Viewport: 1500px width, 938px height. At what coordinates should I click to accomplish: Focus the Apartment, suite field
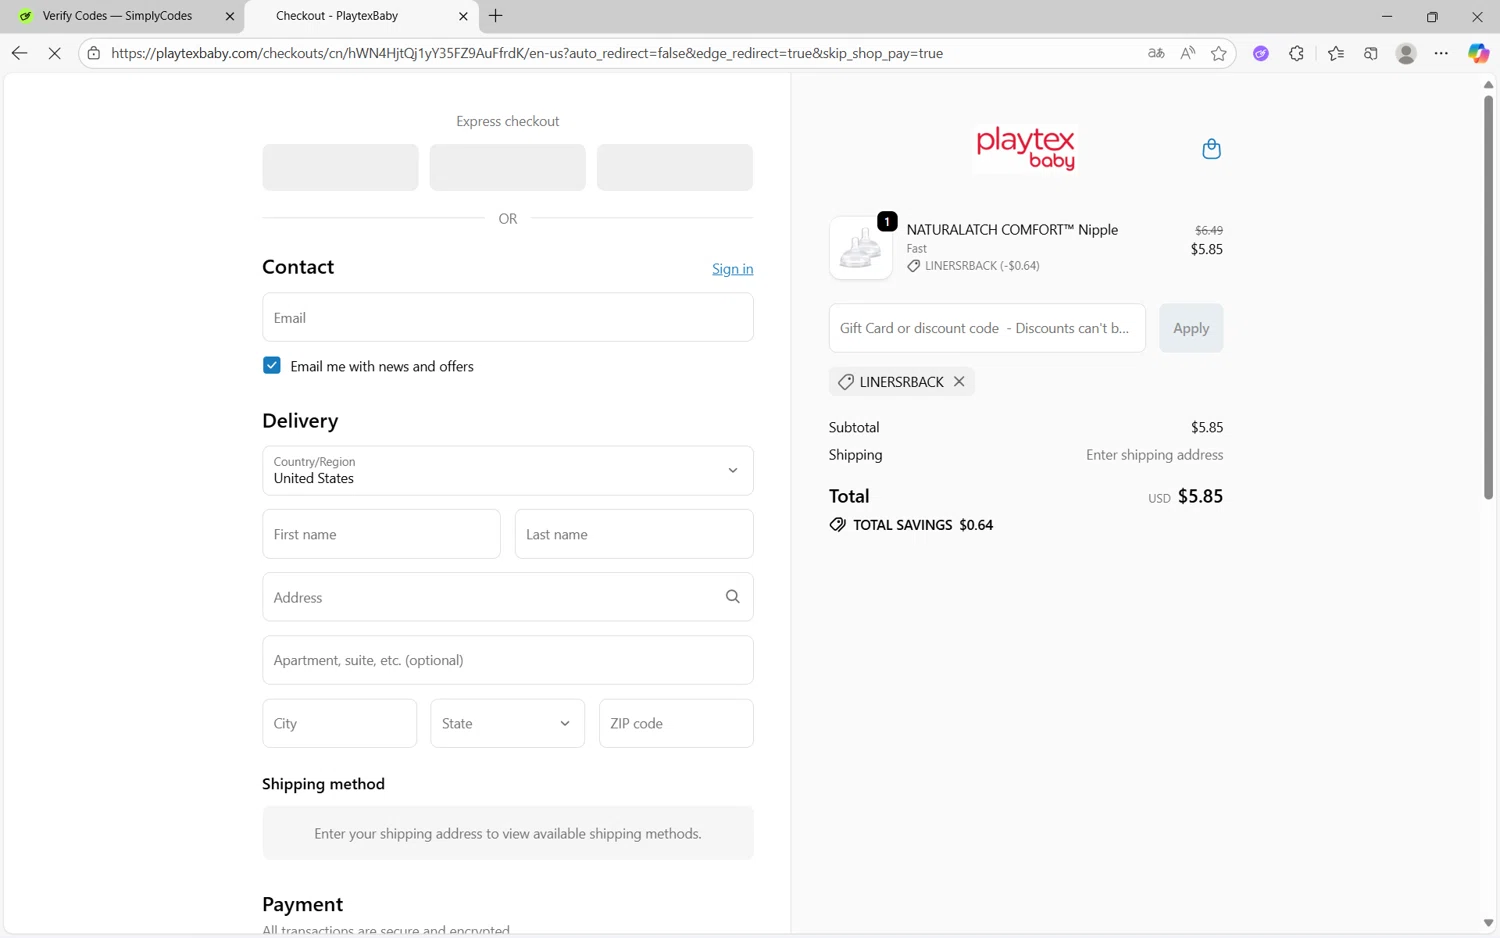tap(508, 660)
